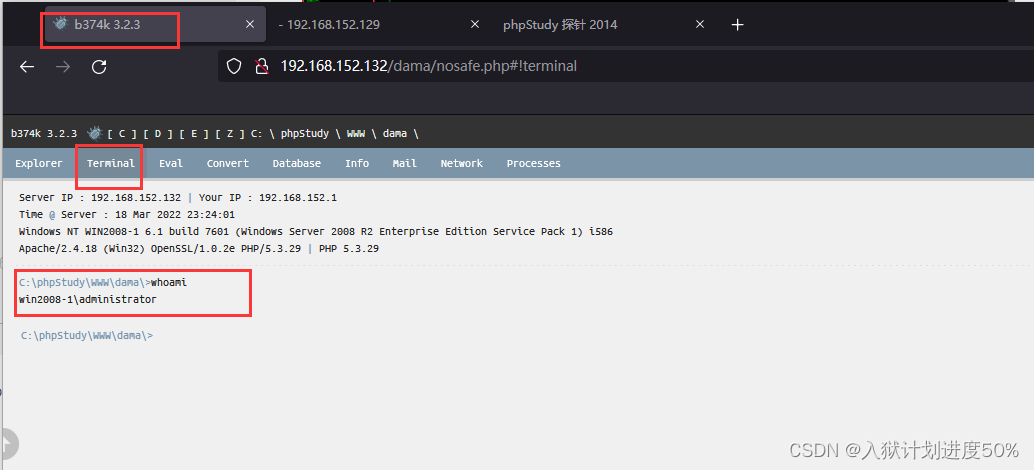Open the Convert menu tab
Image resolution: width=1034 pixels, height=470 pixels.
tap(228, 163)
